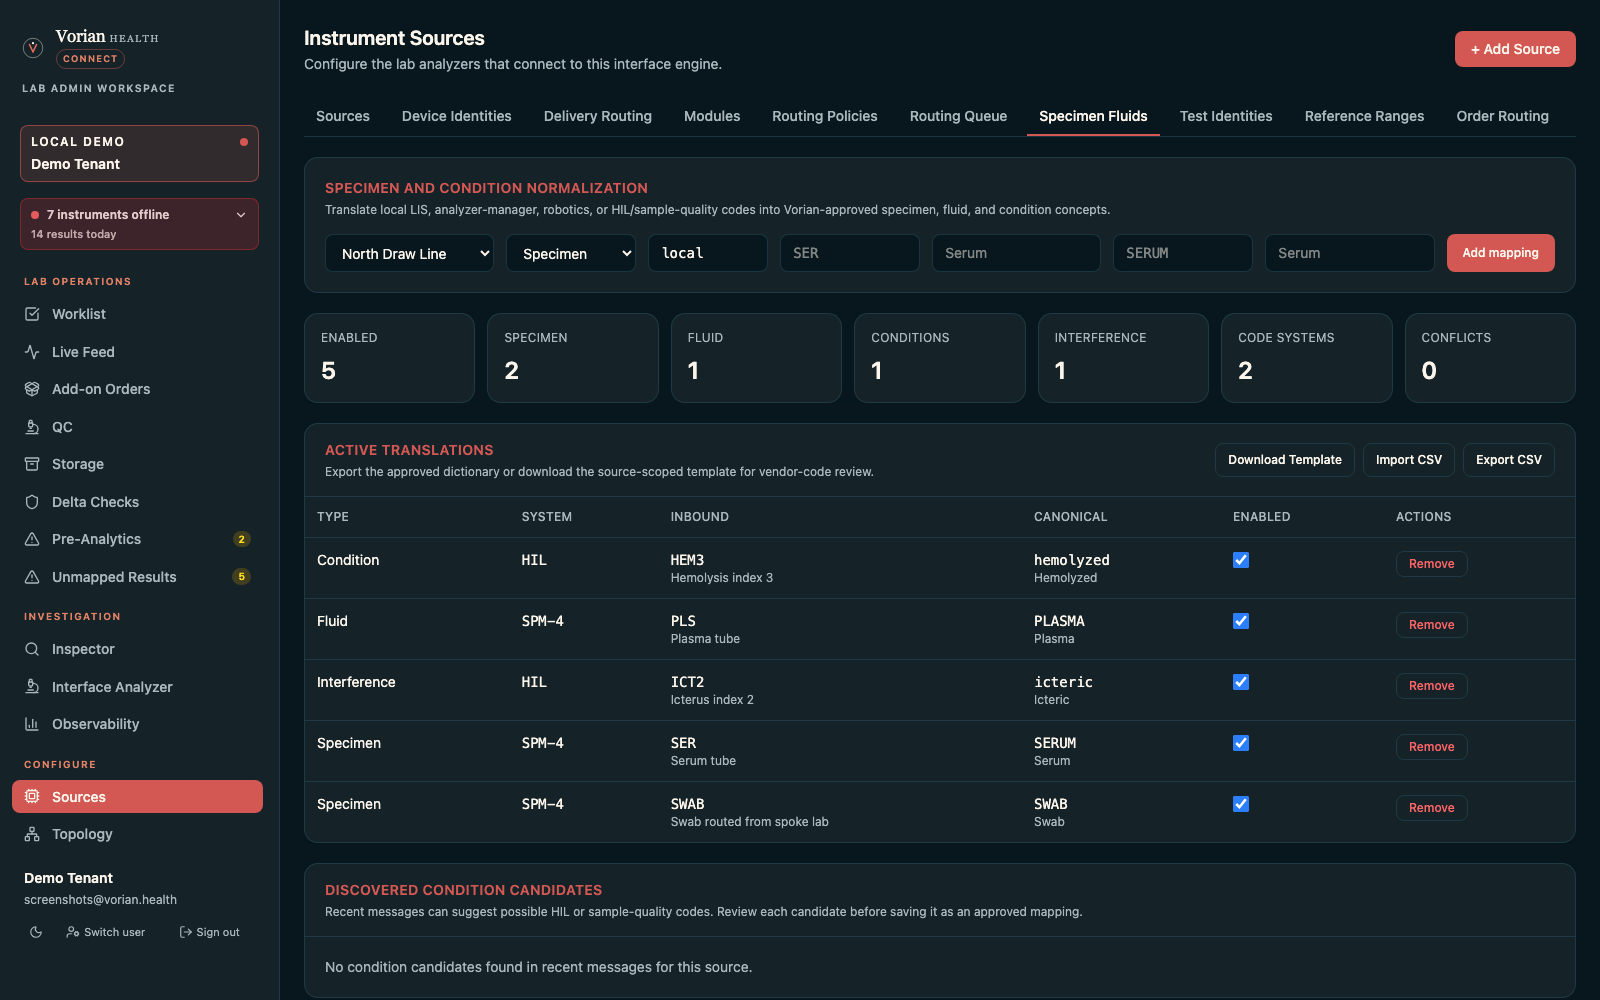Uncheck enabled box for PLS fluid row
Image resolution: width=1600 pixels, height=1000 pixels.
point(1241,621)
